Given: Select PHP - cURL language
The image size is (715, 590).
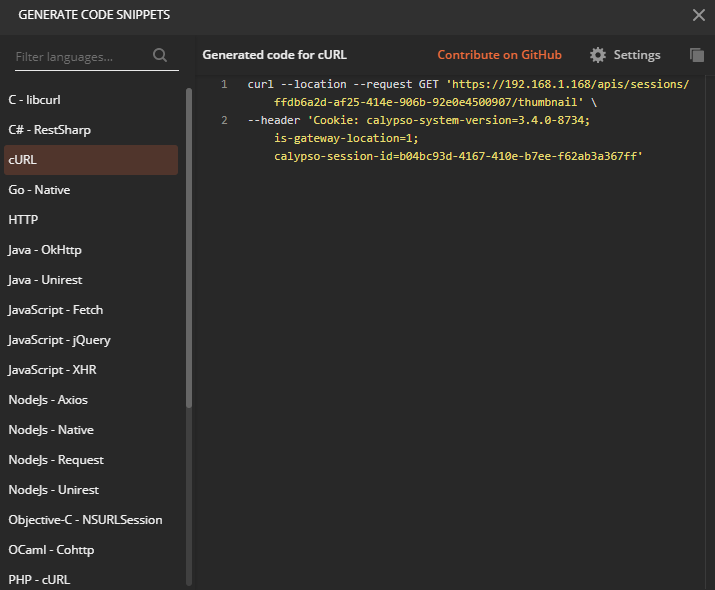Looking at the screenshot, I should pyautogui.click(x=39, y=580).
